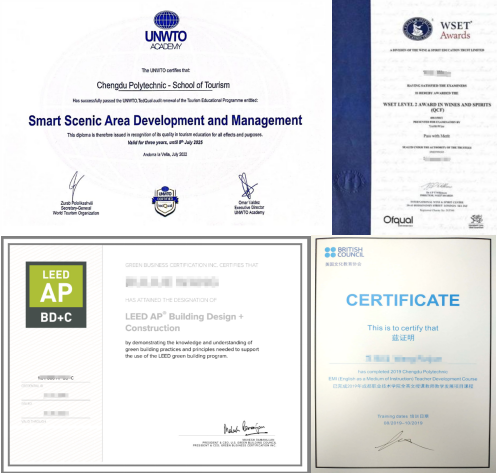Click the Ofqual logo
This screenshot has width=497, height=473.
pos(398,220)
